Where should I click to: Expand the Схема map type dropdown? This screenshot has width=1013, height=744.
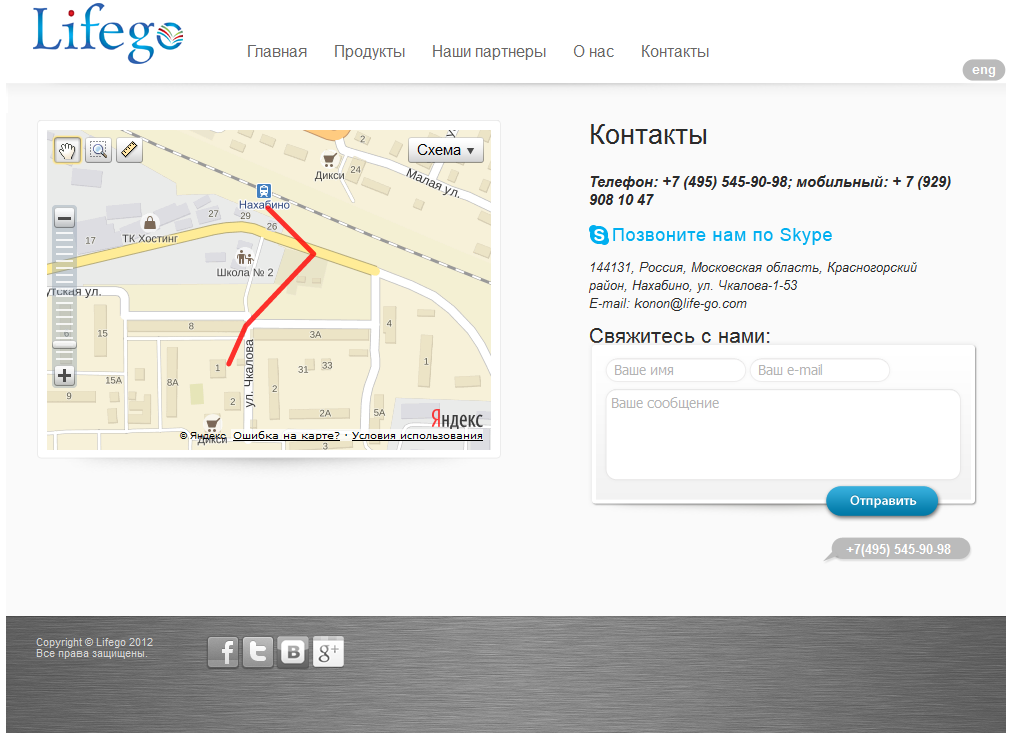(x=445, y=150)
